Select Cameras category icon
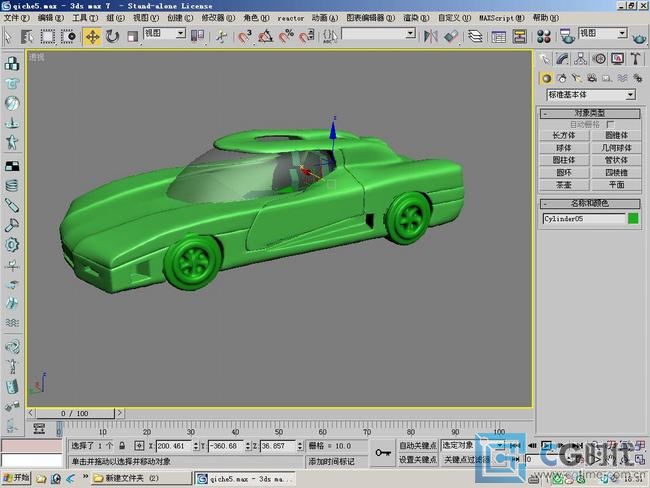650x488 pixels. [x=592, y=78]
